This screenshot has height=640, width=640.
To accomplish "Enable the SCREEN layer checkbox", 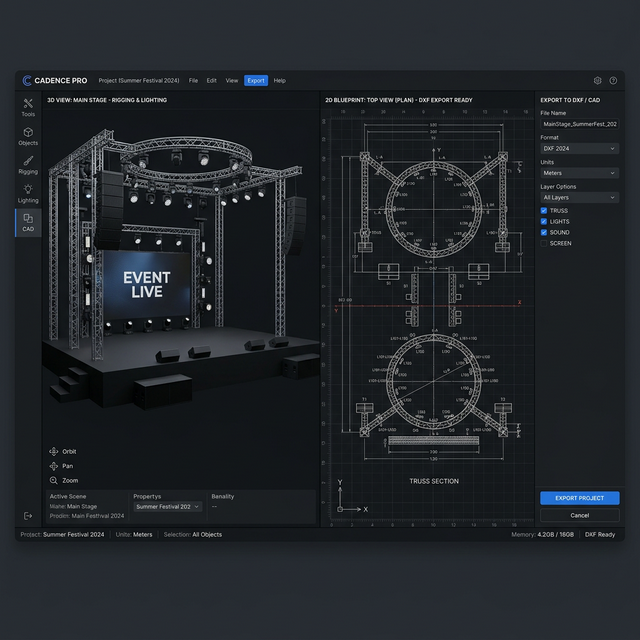I will 544,244.
